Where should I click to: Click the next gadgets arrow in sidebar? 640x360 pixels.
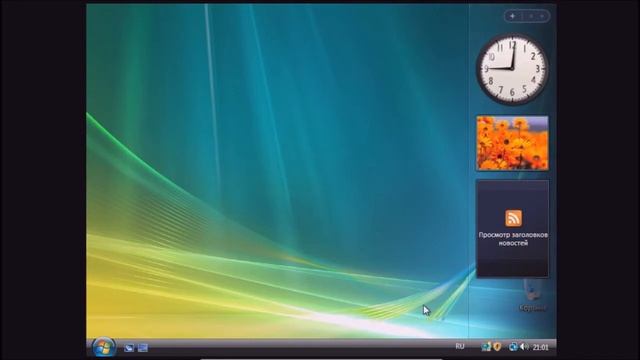[x=542, y=16]
